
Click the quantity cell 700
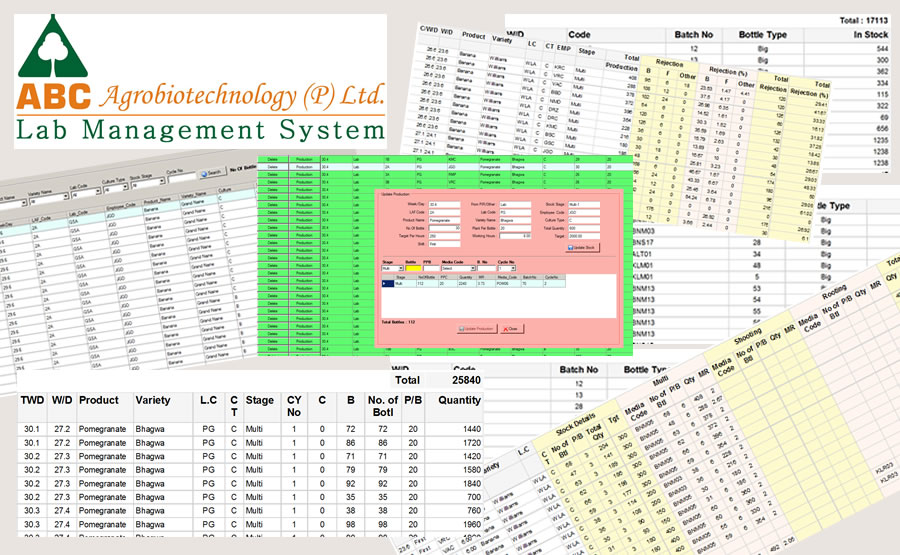click(x=474, y=497)
